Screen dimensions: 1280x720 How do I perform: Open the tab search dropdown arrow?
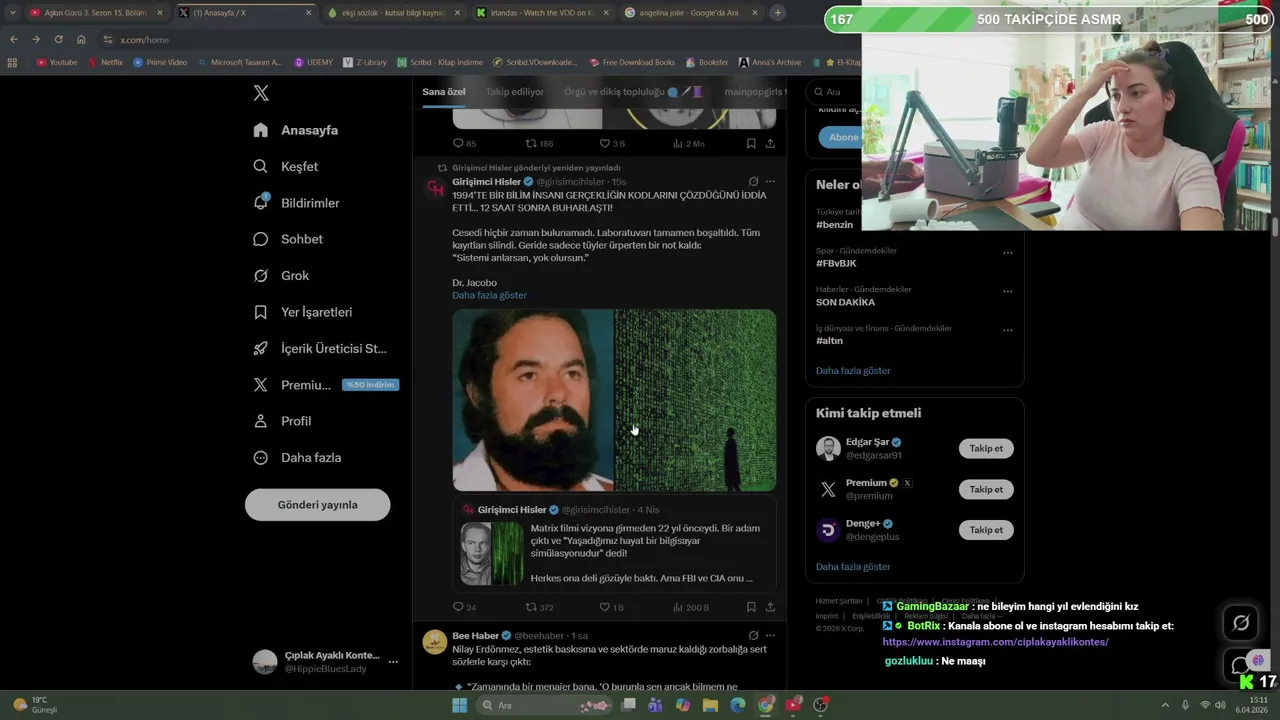click(x=12, y=12)
